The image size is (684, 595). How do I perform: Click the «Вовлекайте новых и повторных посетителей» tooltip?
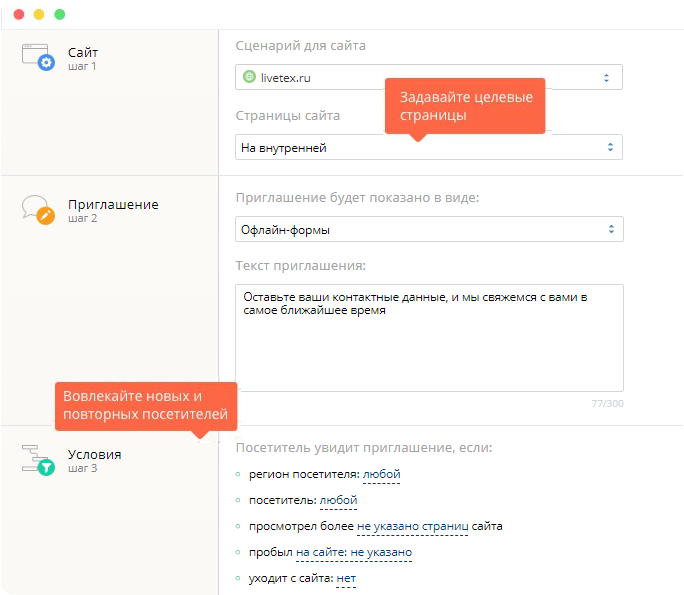[x=146, y=406]
